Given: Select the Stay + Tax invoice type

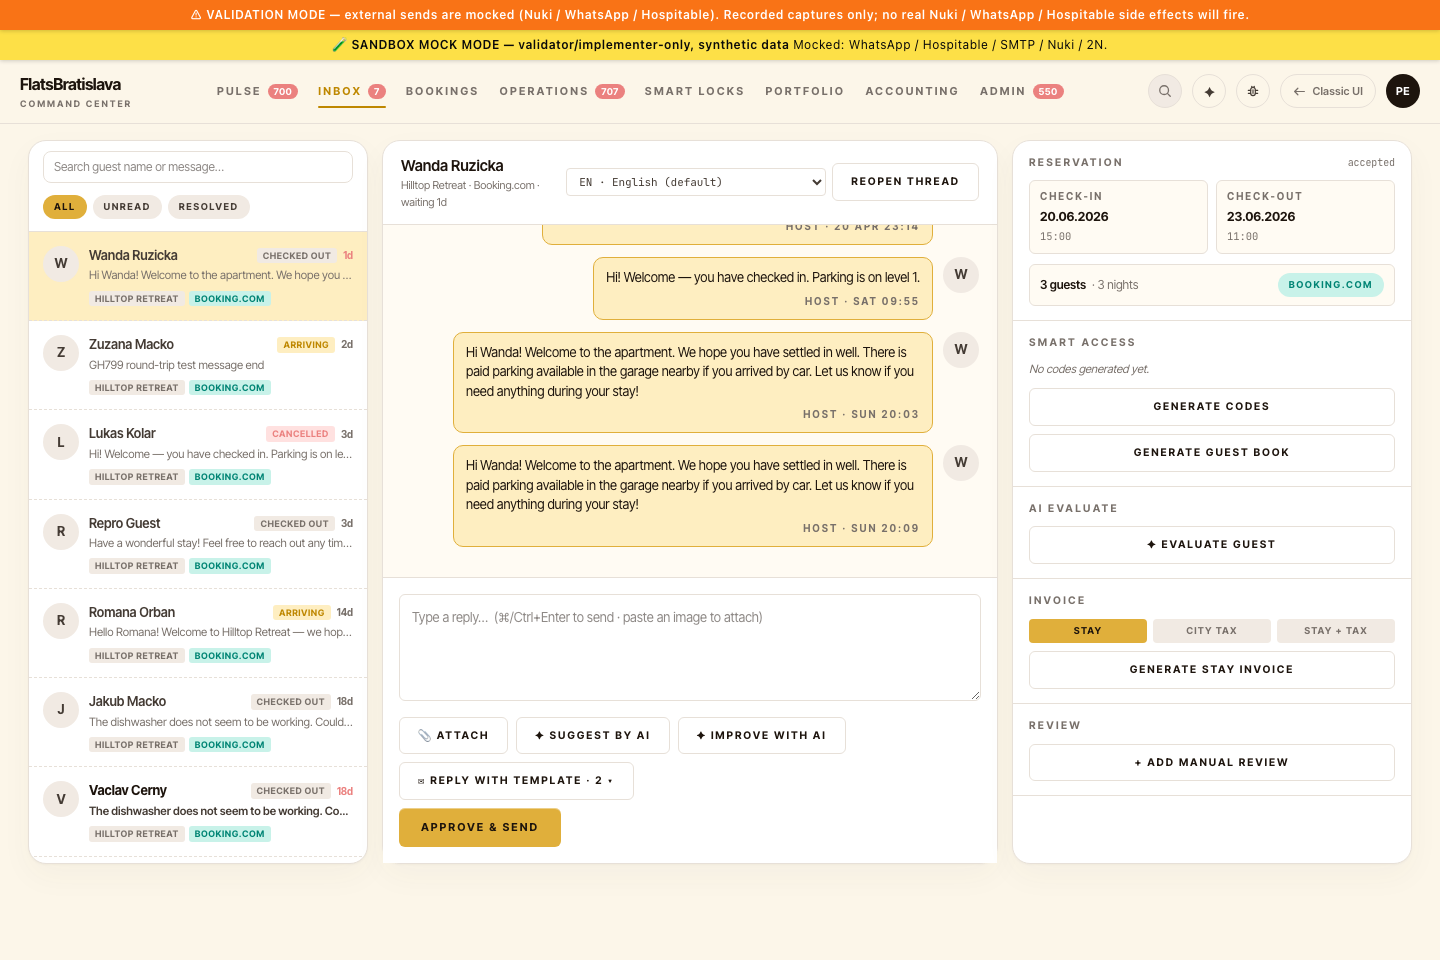Looking at the screenshot, I should [1336, 631].
